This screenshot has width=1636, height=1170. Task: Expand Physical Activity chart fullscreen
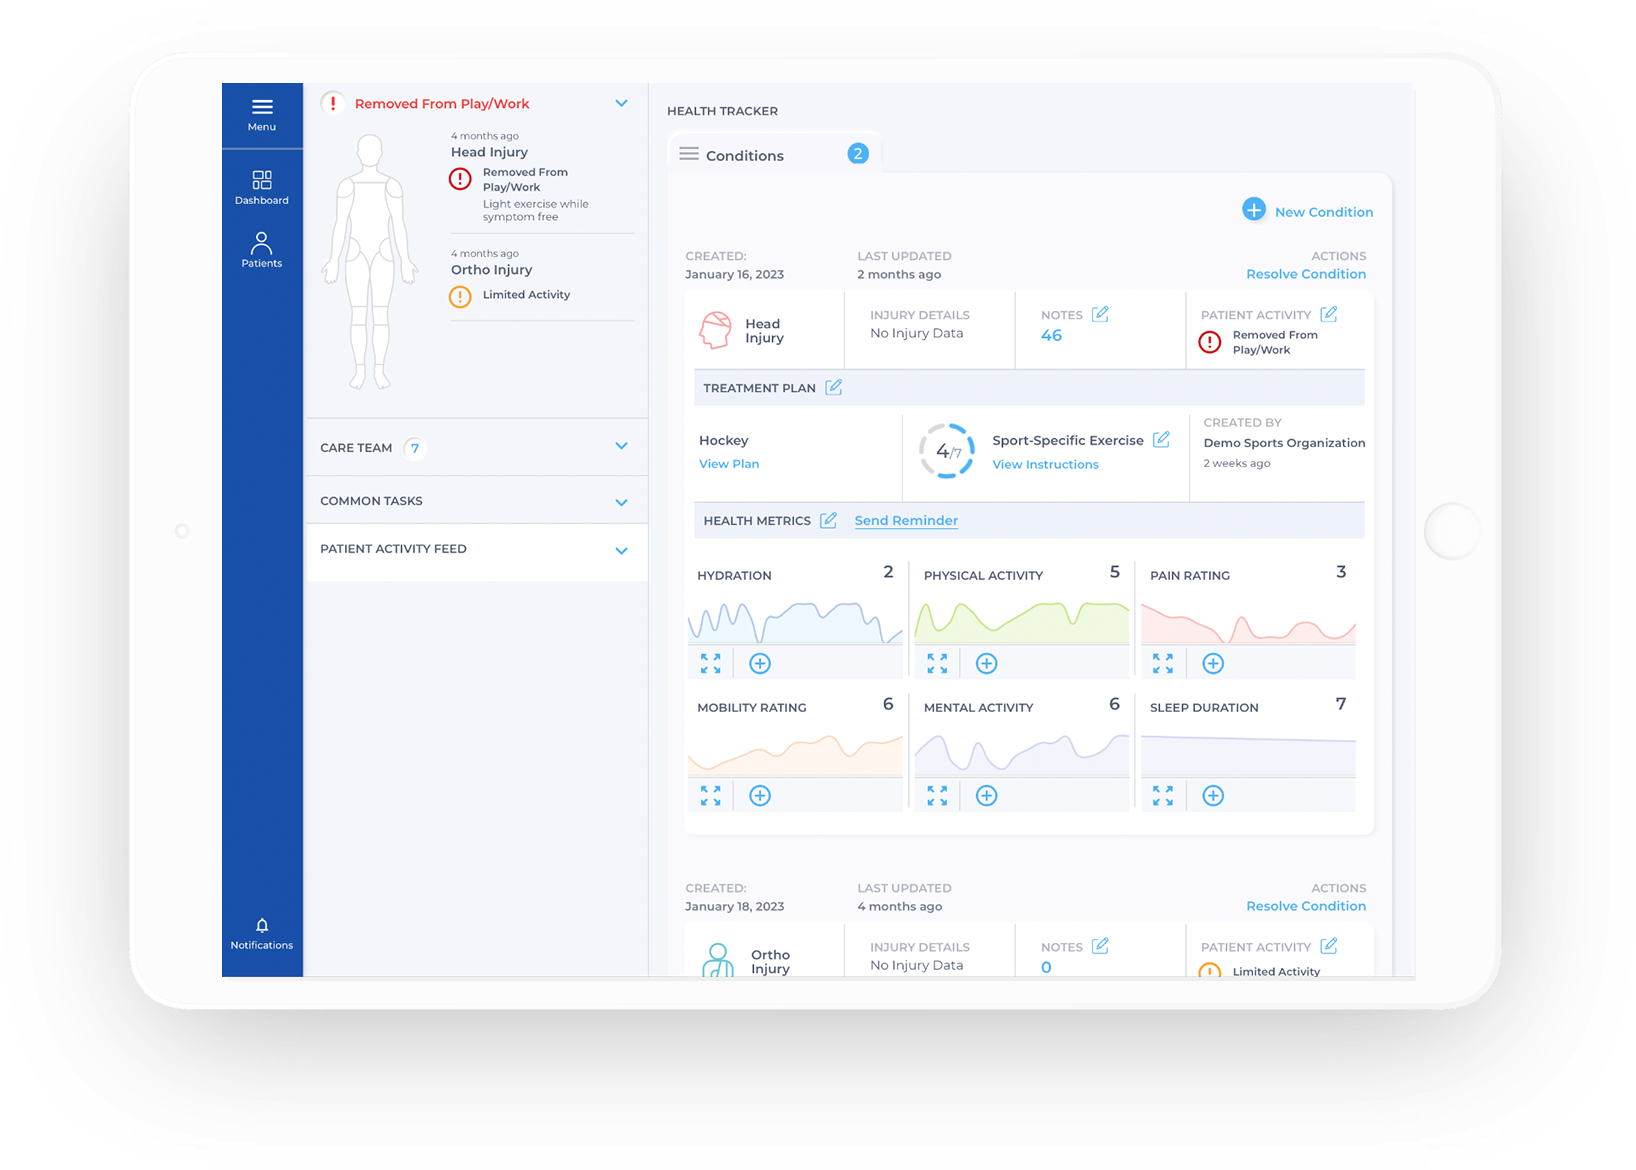click(x=937, y=663)
